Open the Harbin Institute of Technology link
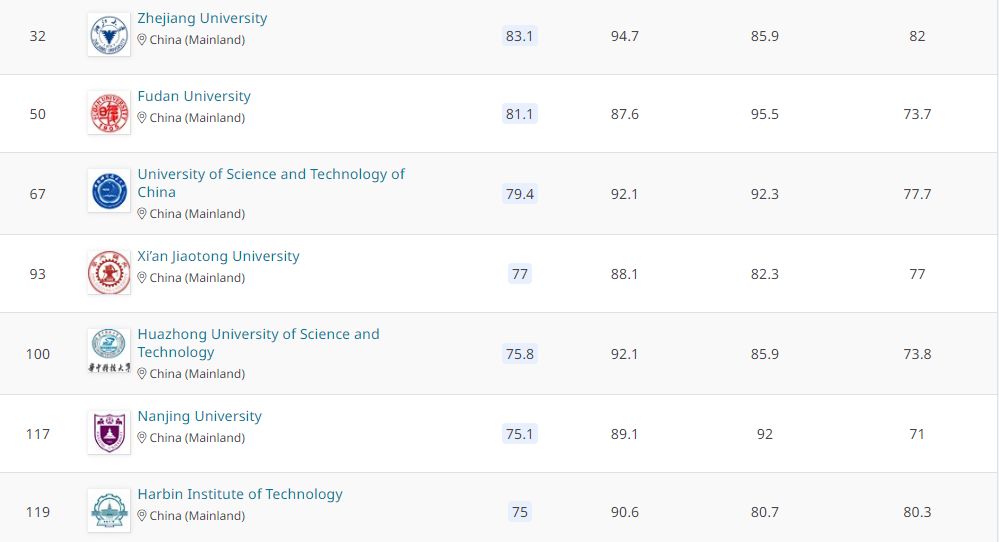 240,494
